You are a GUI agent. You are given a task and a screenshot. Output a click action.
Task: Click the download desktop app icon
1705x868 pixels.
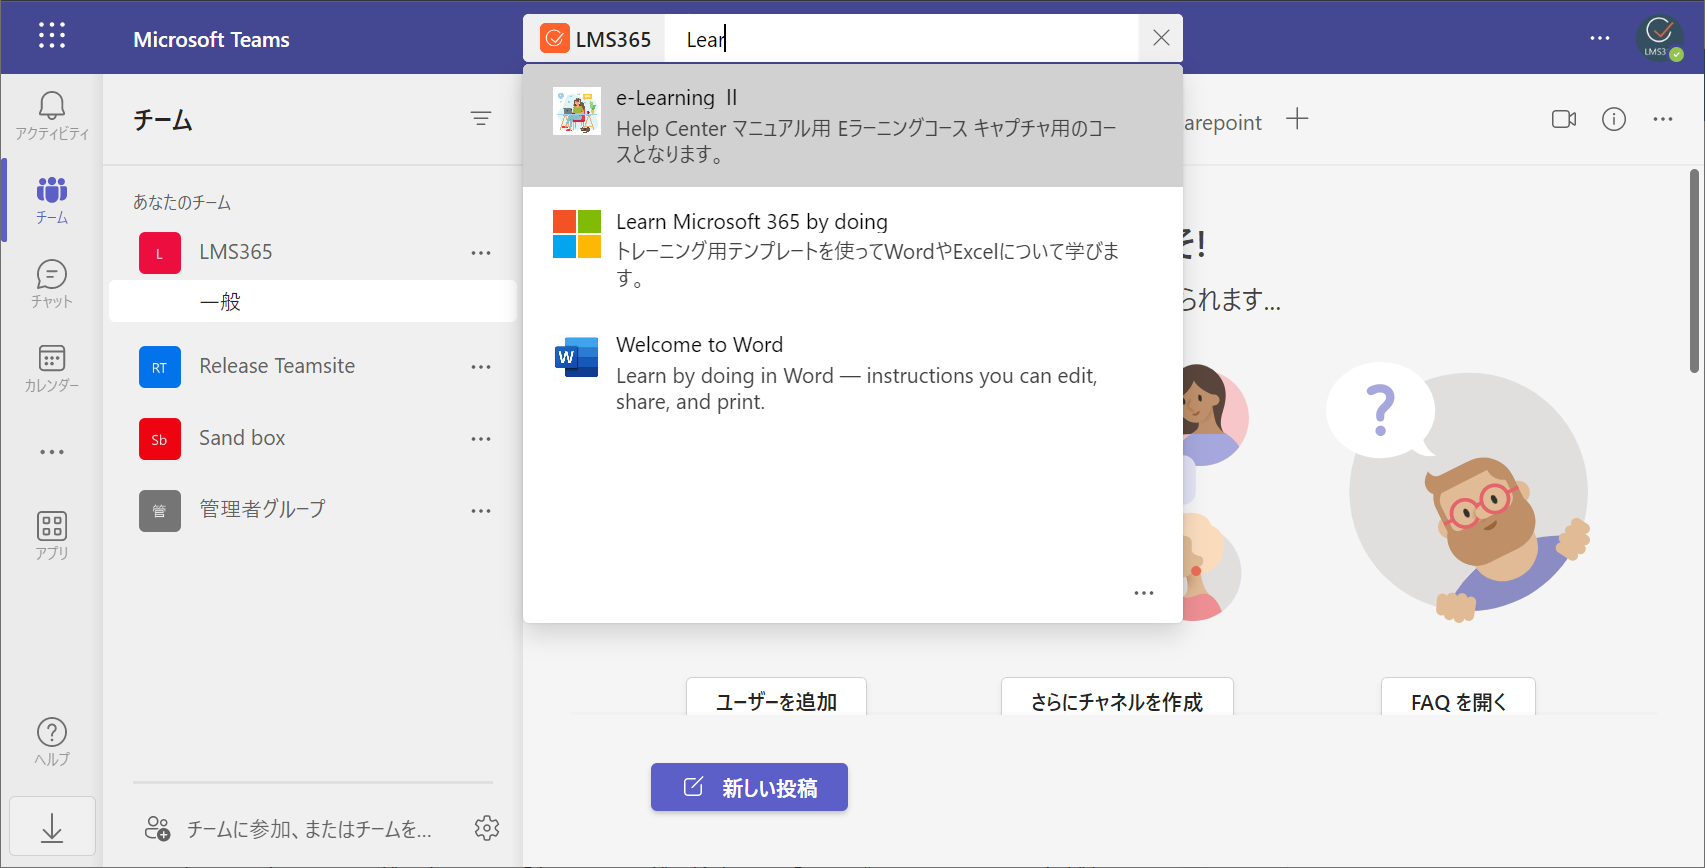[52, 827]
